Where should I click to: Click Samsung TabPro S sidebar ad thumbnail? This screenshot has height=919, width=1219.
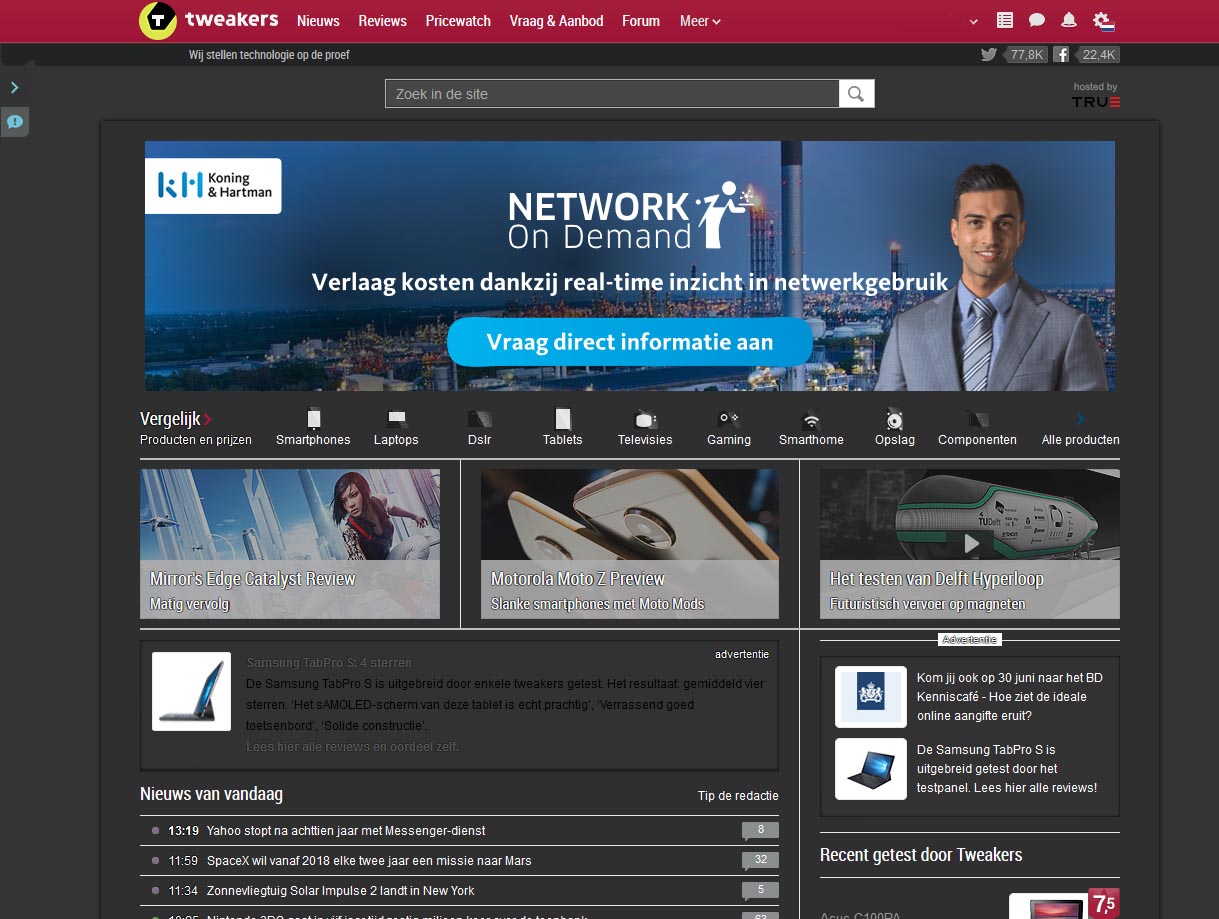871,769
